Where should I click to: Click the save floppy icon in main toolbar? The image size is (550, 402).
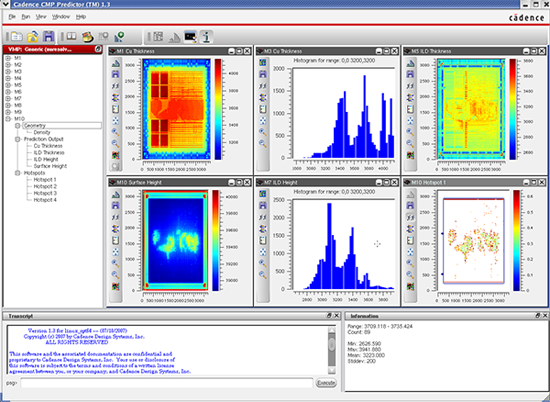tap(48, 36)
